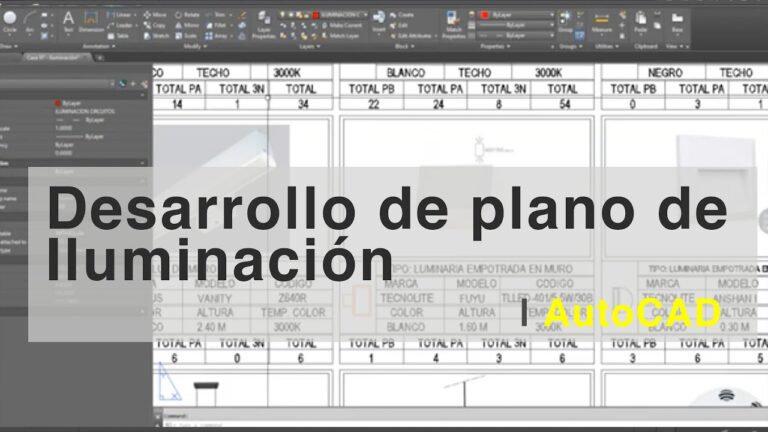Viewport: 768px width, 432px height.
Task: Click the Move tool in Modify panel
Action: pos(155,15)
